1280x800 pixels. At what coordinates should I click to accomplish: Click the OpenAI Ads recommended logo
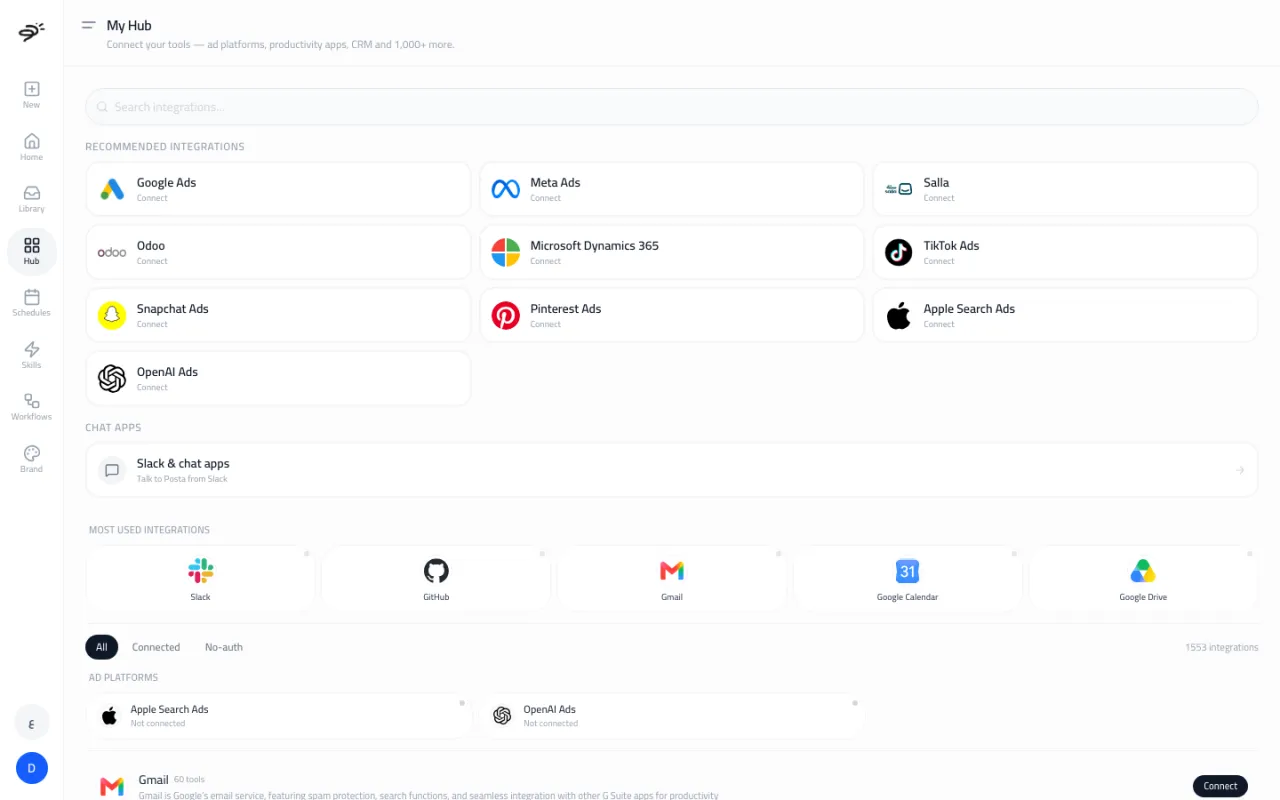(112, 378)
